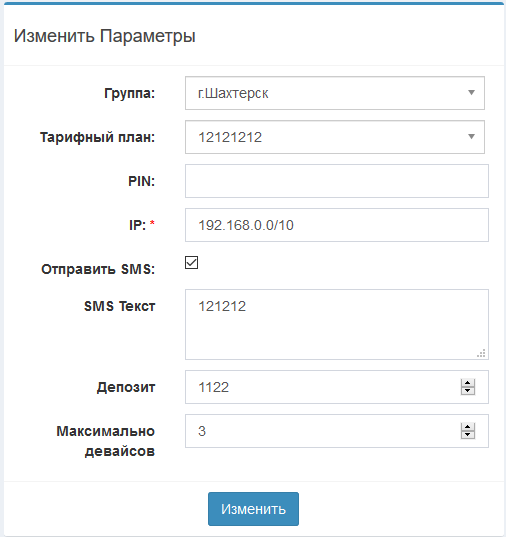This screenshot has height=537, width=506.
Task: Increment Максимально девайсов with up arrow
Action: [x=468, y=427]
